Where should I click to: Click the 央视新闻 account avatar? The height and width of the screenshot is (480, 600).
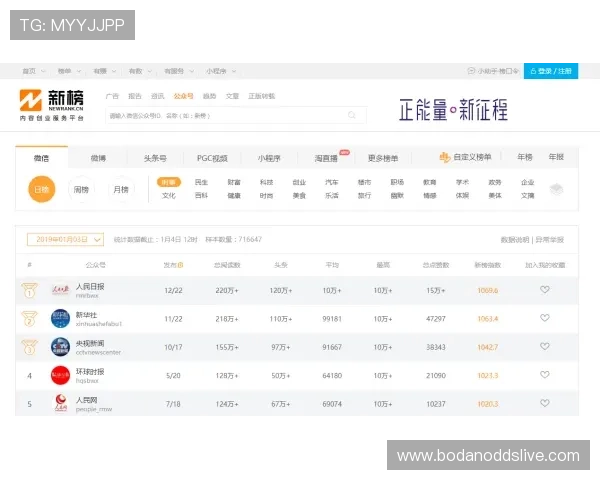click(x=60, y=347)
